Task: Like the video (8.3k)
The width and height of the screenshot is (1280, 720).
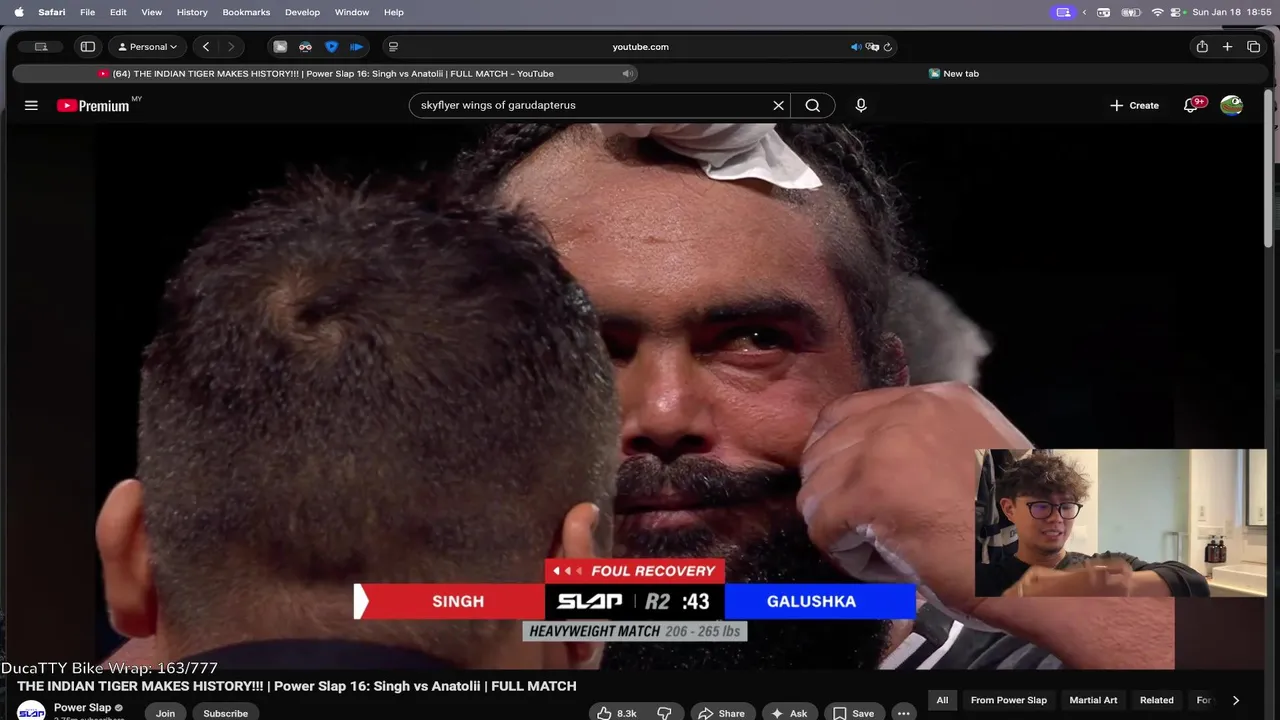Action: 618,713
